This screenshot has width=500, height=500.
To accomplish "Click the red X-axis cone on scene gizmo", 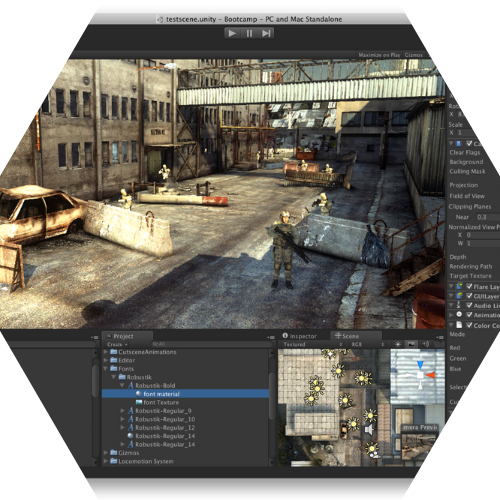I will (431, 375).
